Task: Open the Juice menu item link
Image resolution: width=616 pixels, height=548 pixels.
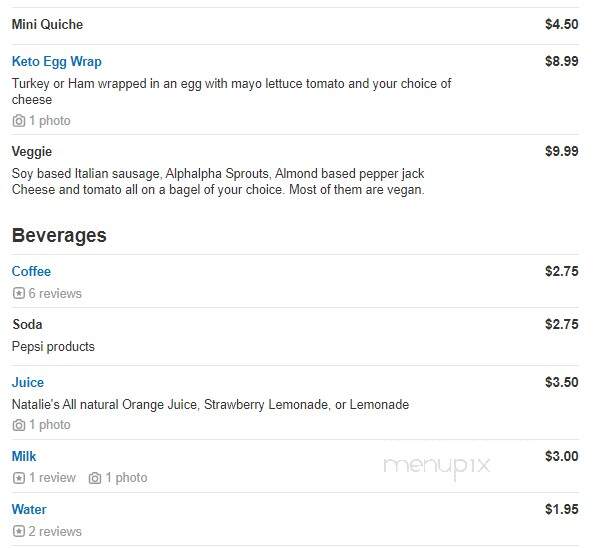Action: [x=28, y=382]
